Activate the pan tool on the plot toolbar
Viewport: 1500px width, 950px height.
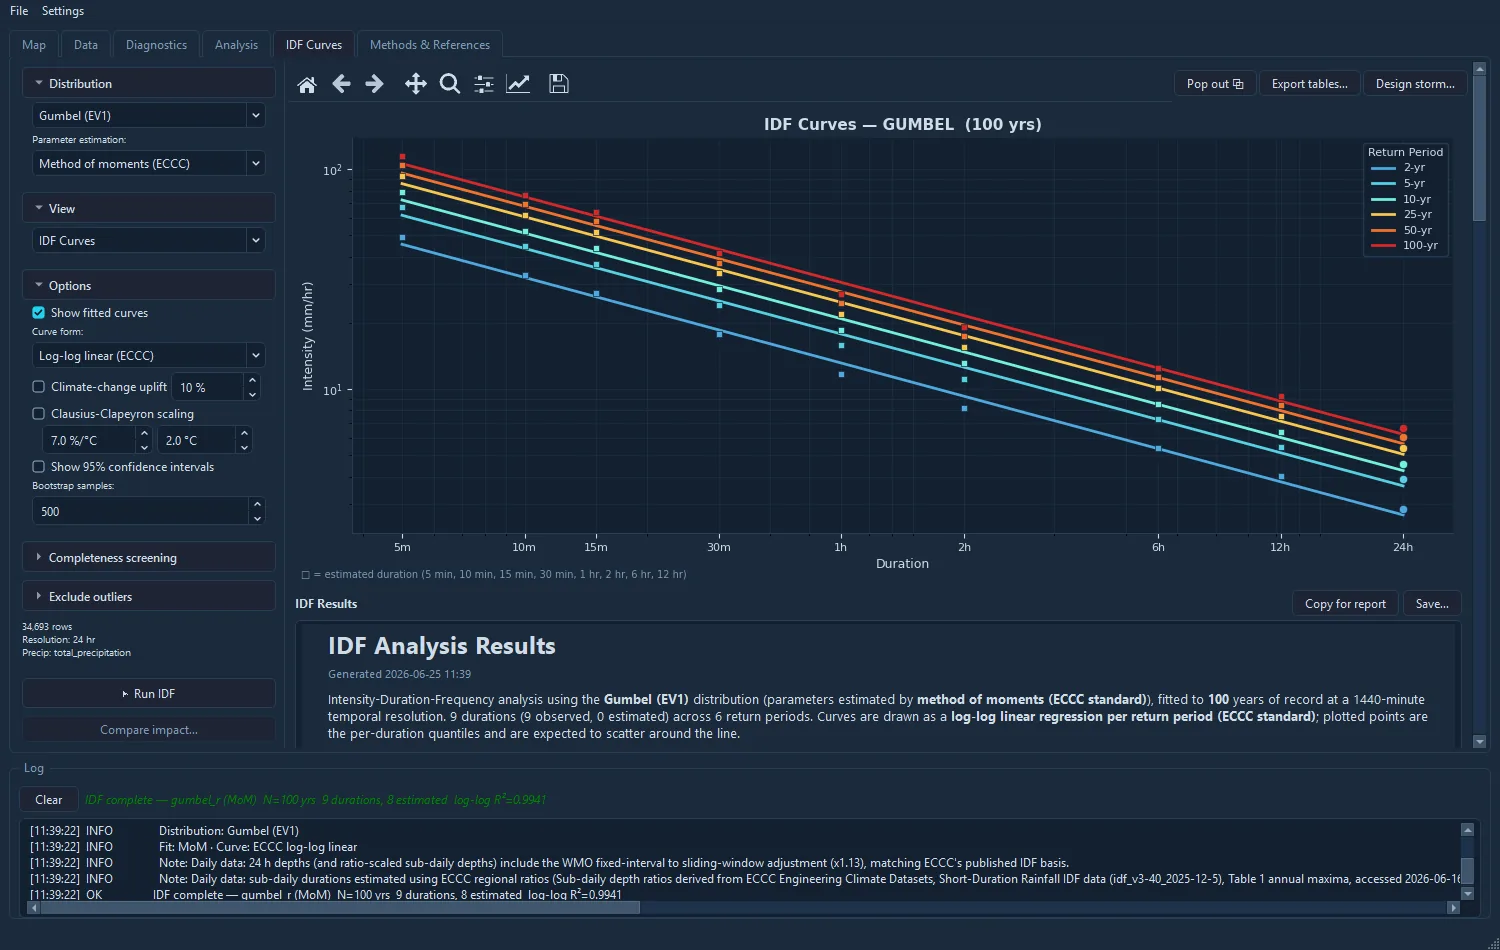coord(415,84)
